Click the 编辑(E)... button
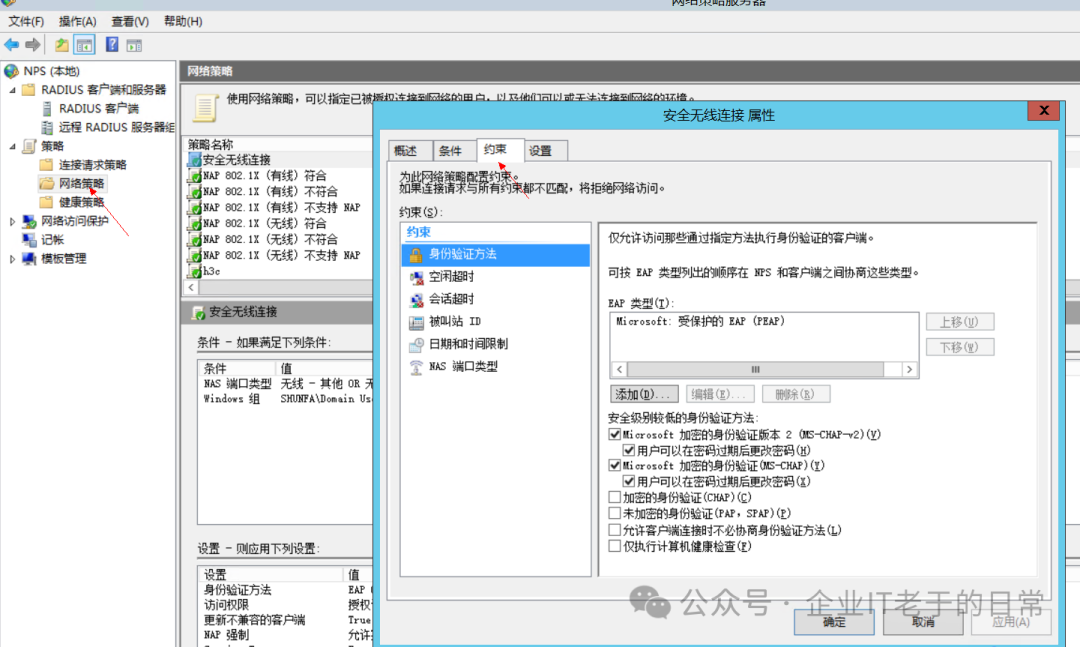1080x647 pixels. click(720, 395)
